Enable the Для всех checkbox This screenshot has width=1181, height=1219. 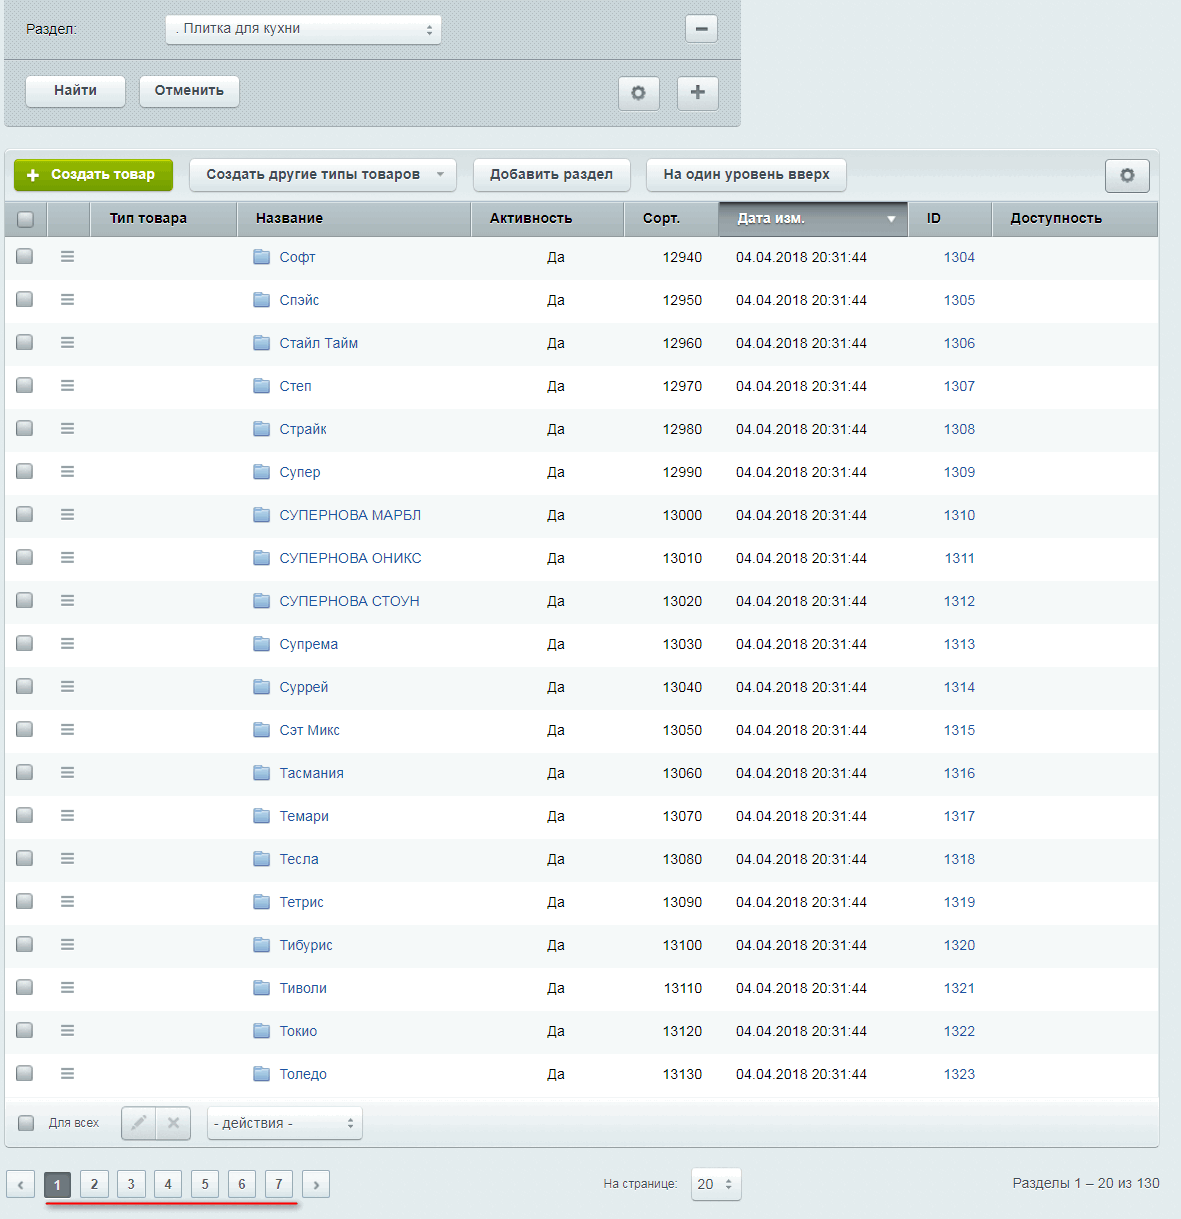point(27,1123)
